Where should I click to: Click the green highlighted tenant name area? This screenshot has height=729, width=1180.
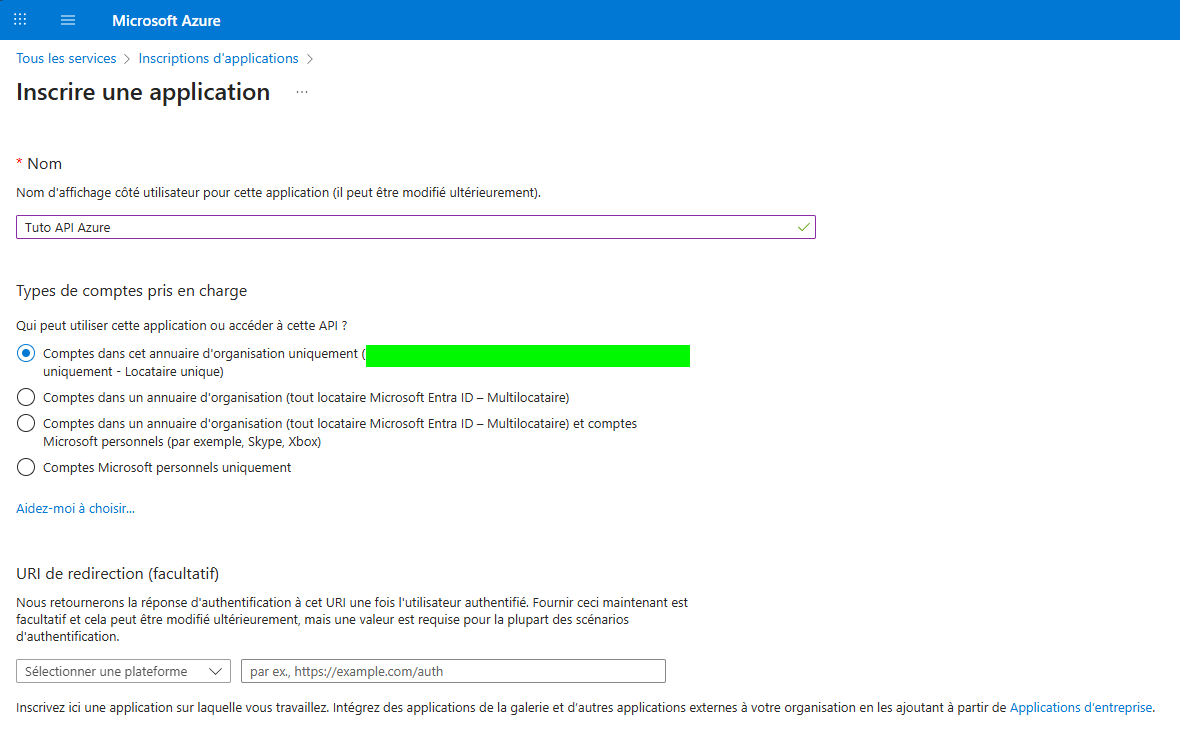528,355
